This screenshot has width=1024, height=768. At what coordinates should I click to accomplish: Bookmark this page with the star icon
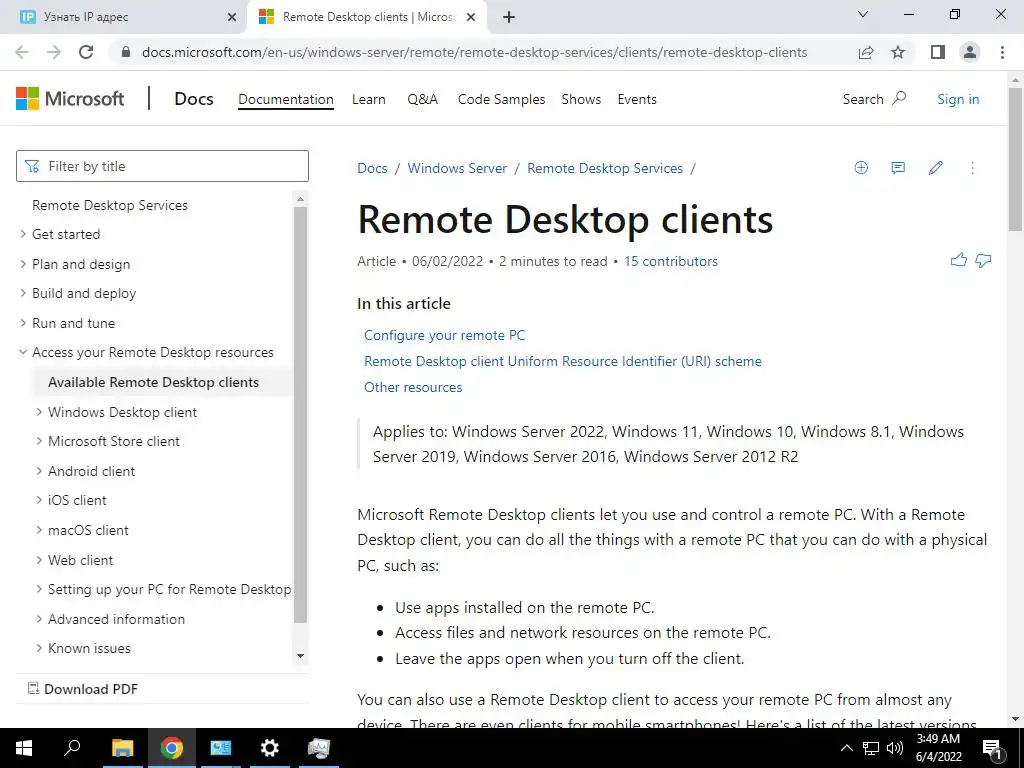point(898,52)
